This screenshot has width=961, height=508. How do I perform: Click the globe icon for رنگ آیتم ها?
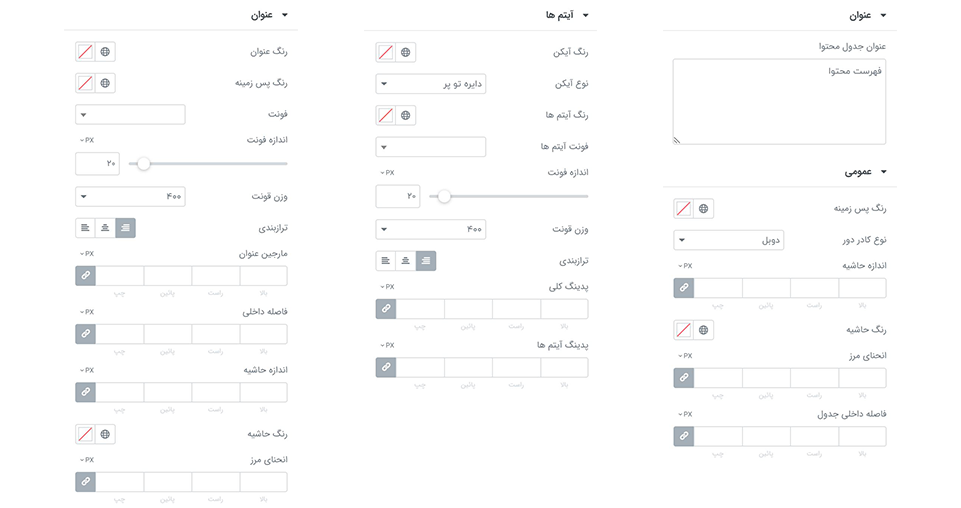pos(405,115)
